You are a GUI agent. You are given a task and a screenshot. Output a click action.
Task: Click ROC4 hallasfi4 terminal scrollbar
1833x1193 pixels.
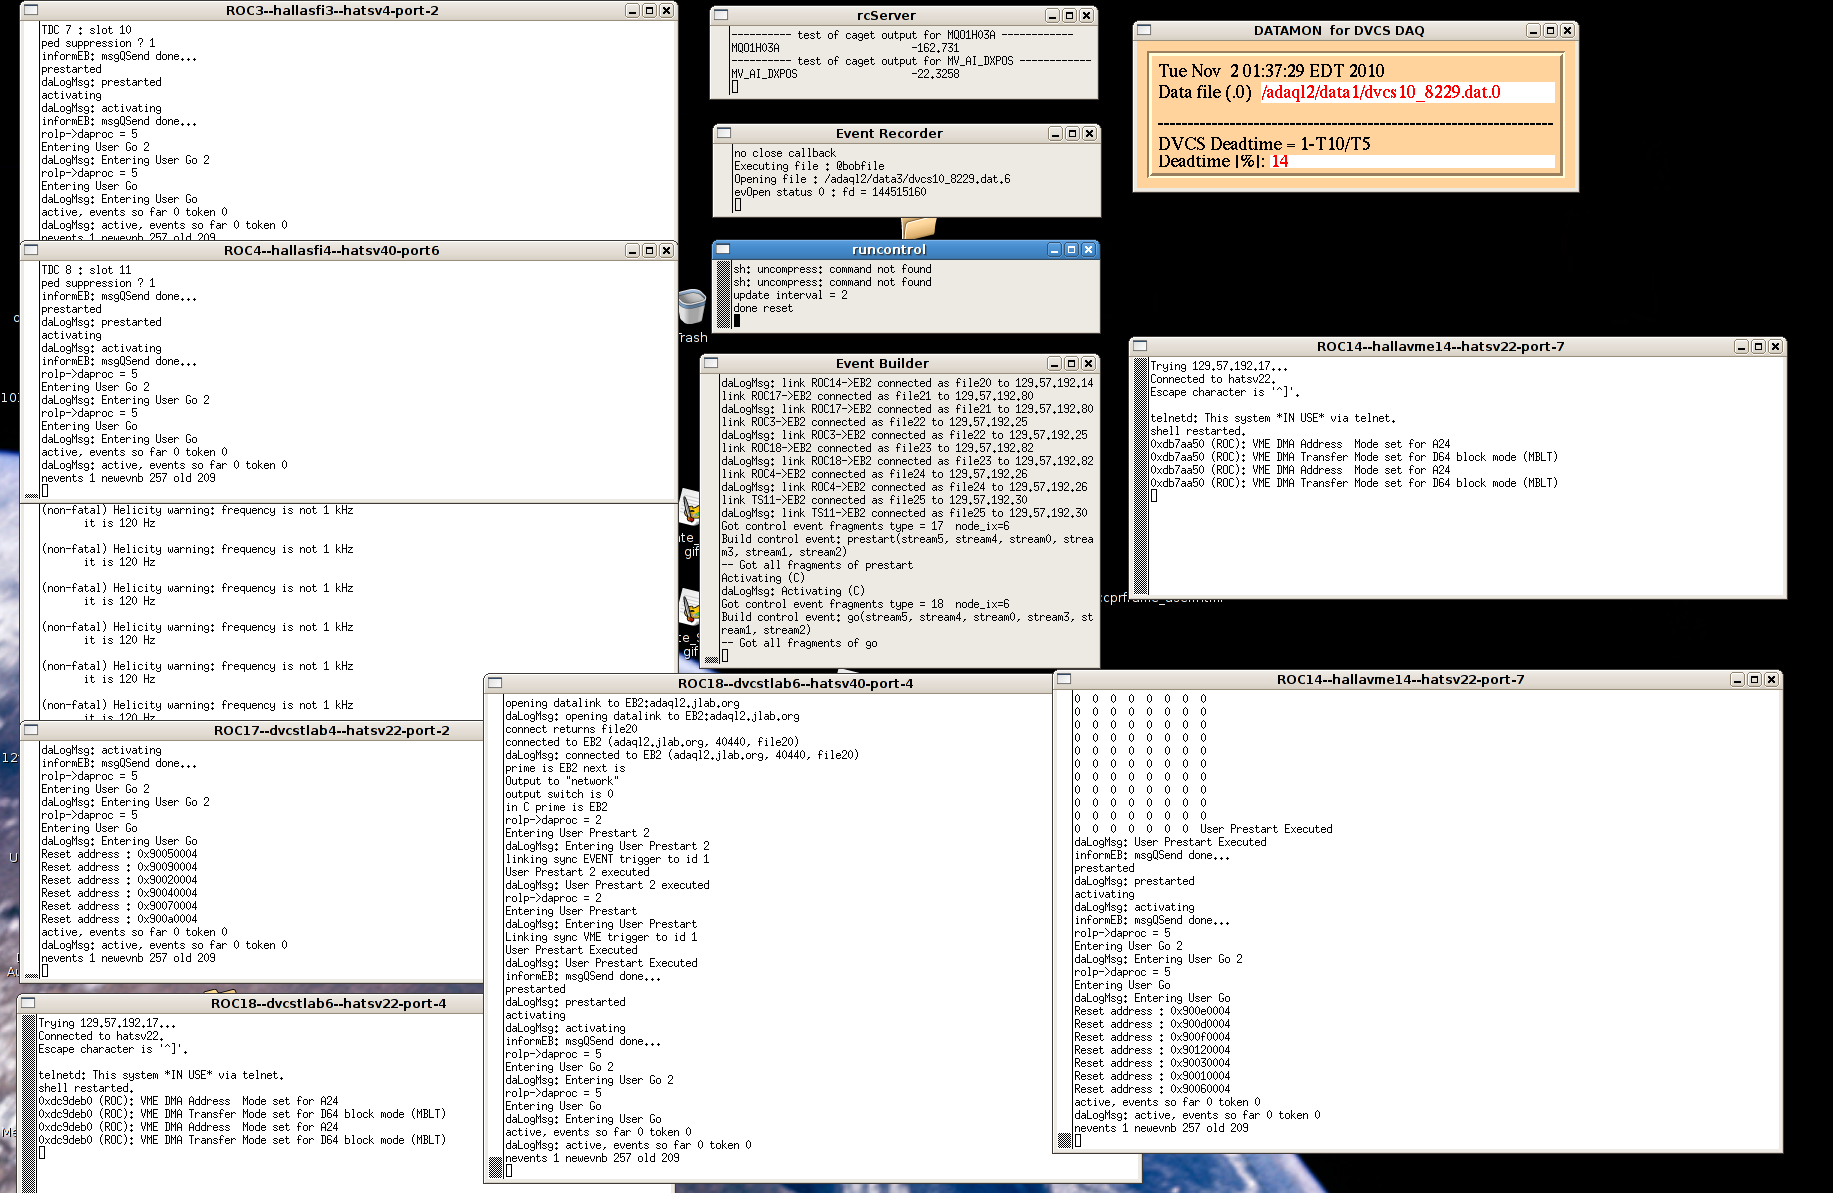(31, 379)
